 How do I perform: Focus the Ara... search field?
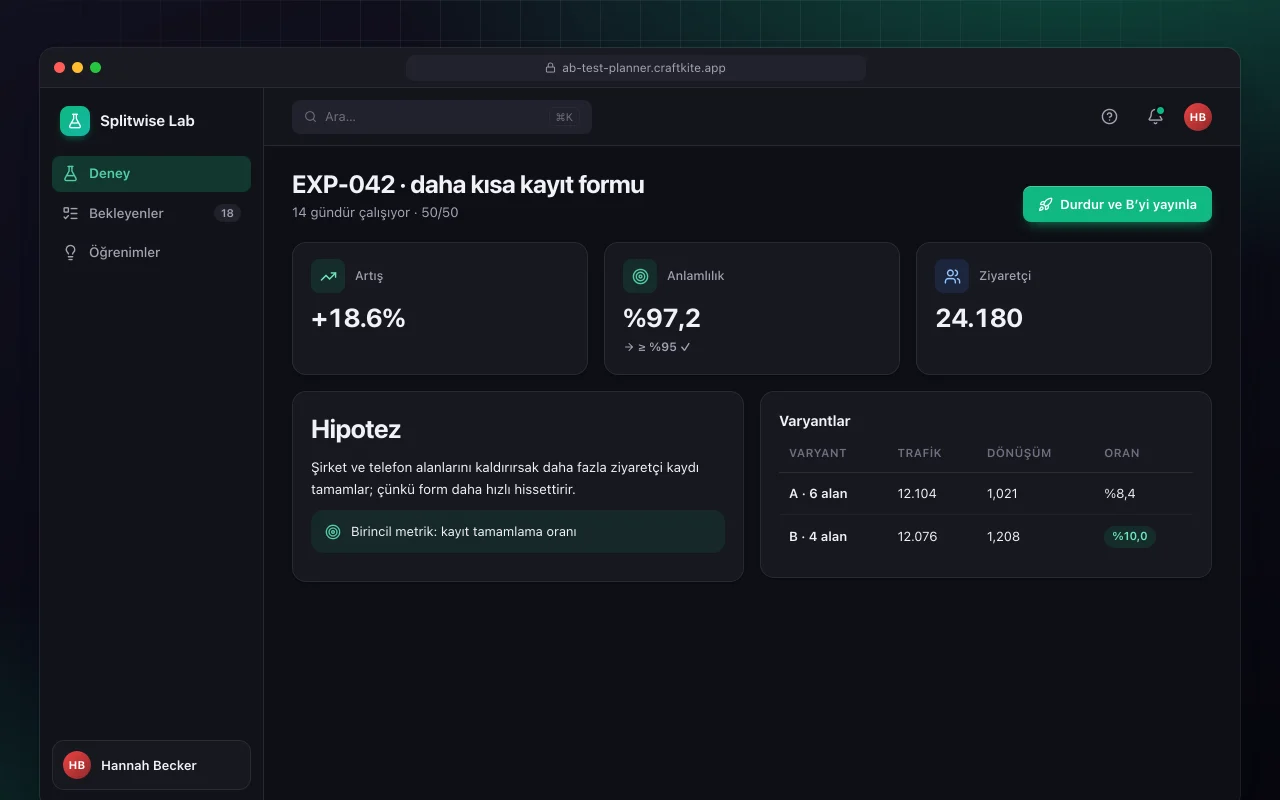coord(442,117)
